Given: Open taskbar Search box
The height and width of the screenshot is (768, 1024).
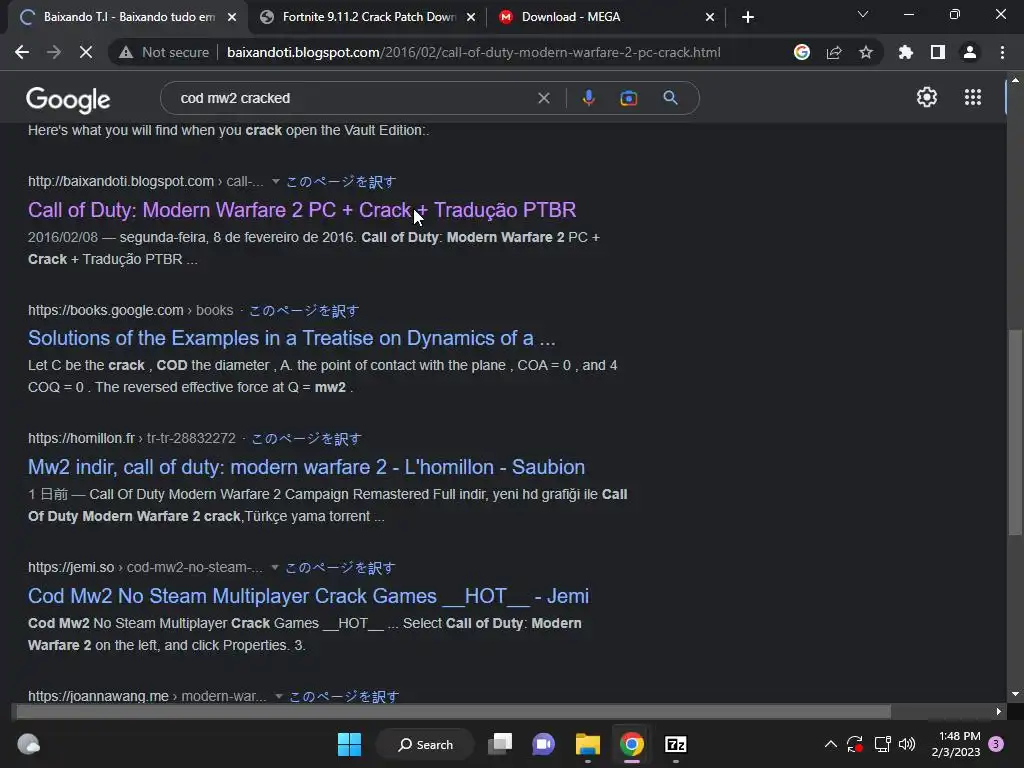Looking at the screenshot, I should [x=425, y=744].
